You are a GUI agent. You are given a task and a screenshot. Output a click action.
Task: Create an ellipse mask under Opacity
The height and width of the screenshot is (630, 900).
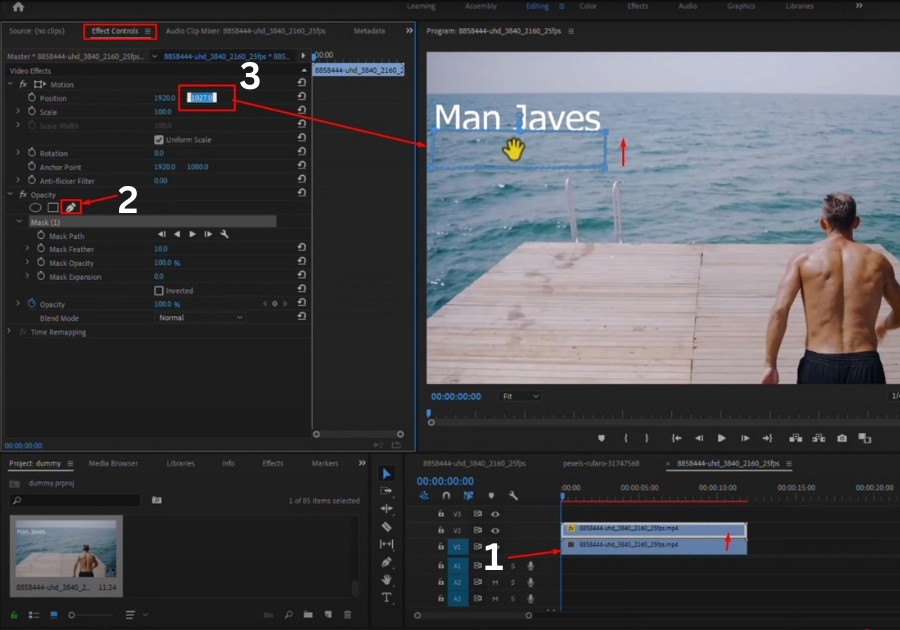click(36, 207)
